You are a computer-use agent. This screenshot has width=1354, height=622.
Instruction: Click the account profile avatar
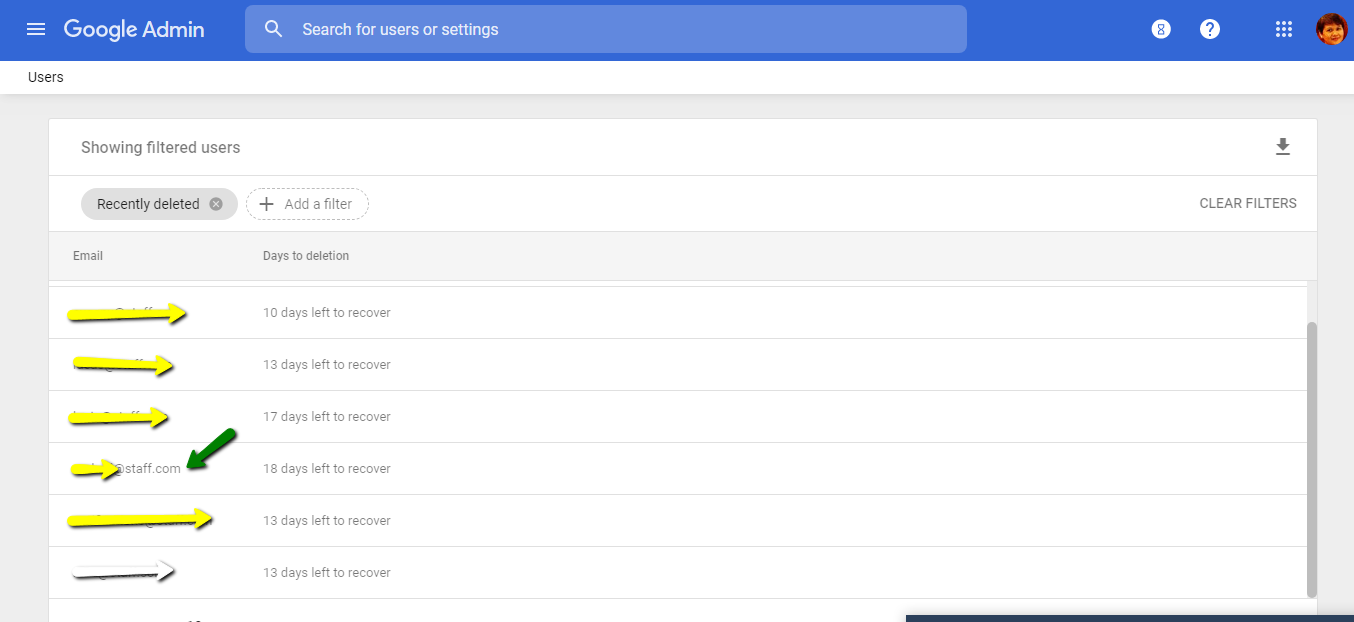pos(1331,29)
